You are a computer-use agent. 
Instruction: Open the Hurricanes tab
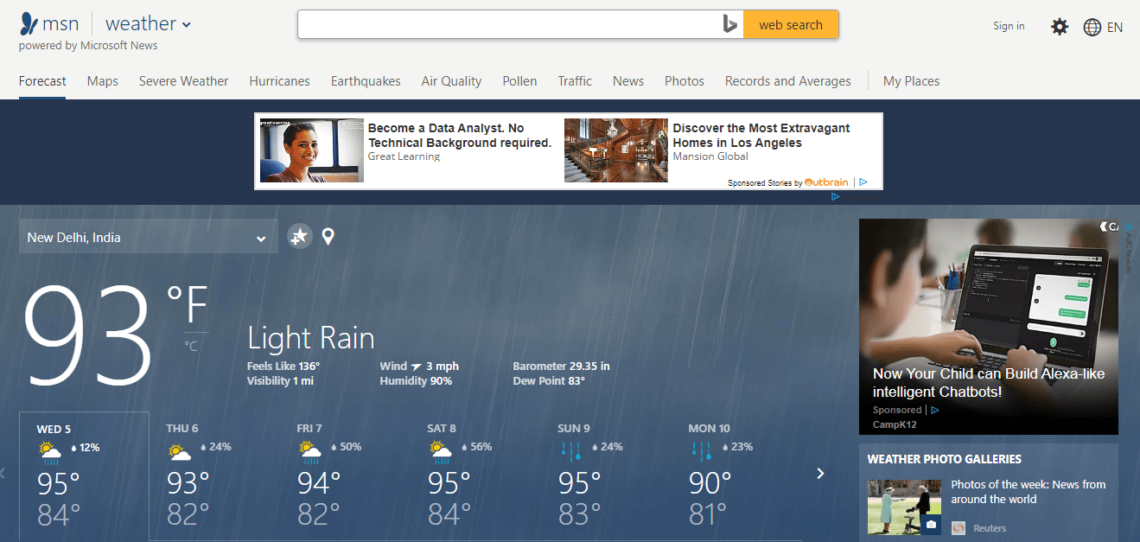point(279,81)
